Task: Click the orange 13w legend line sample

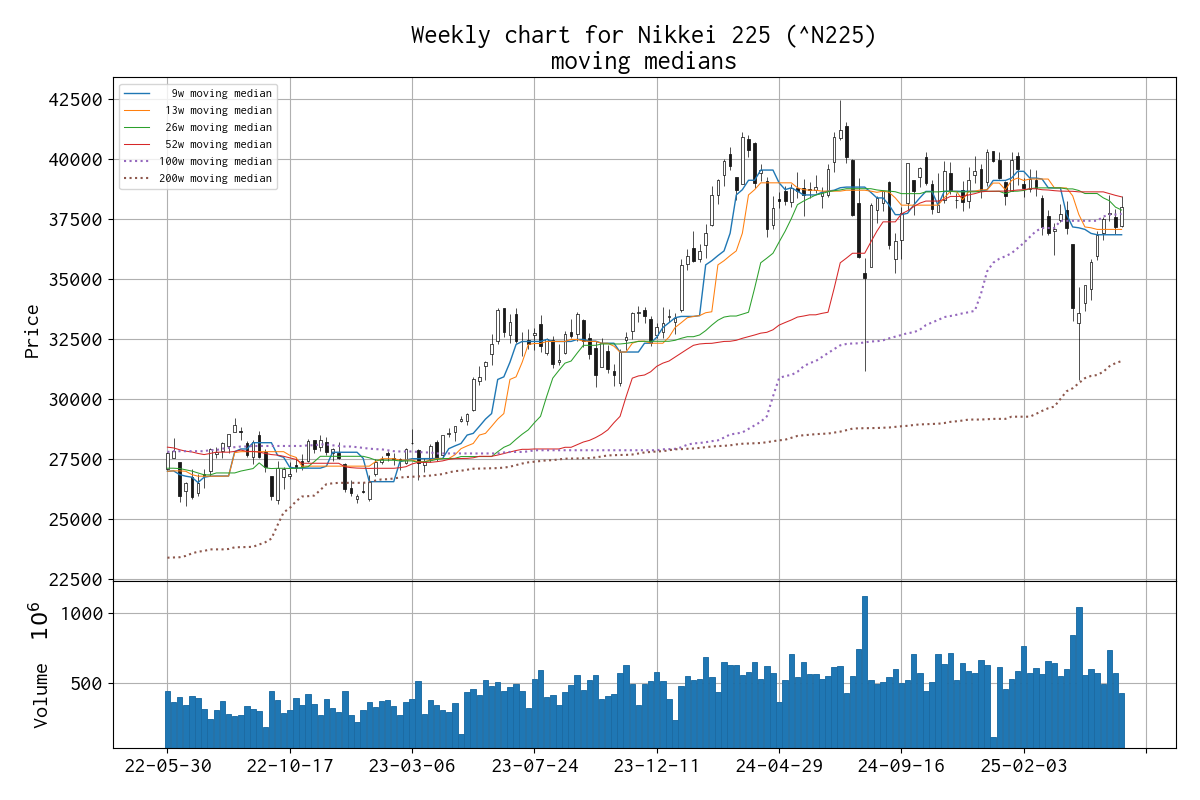Action: point(138,110)
